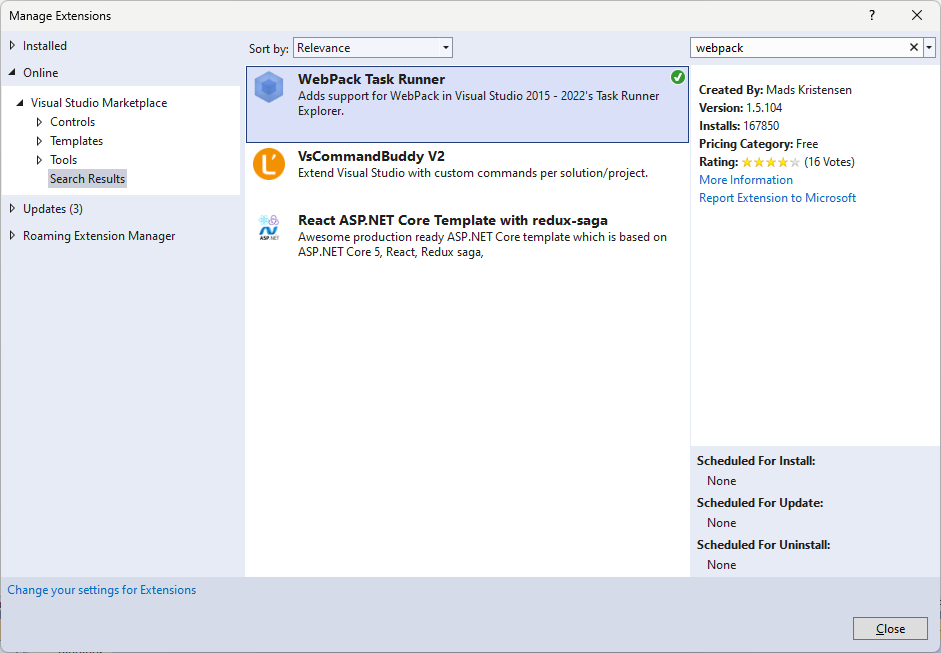Select the Controls category
Image resolution: width=941 pixels, height=653 pixels.
point(73,122)
